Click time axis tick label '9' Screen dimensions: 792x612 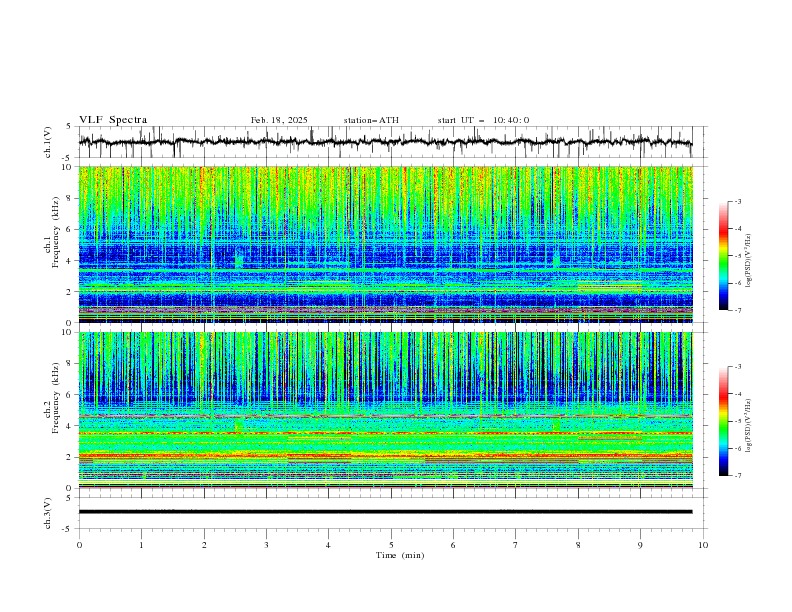point(640,545)
